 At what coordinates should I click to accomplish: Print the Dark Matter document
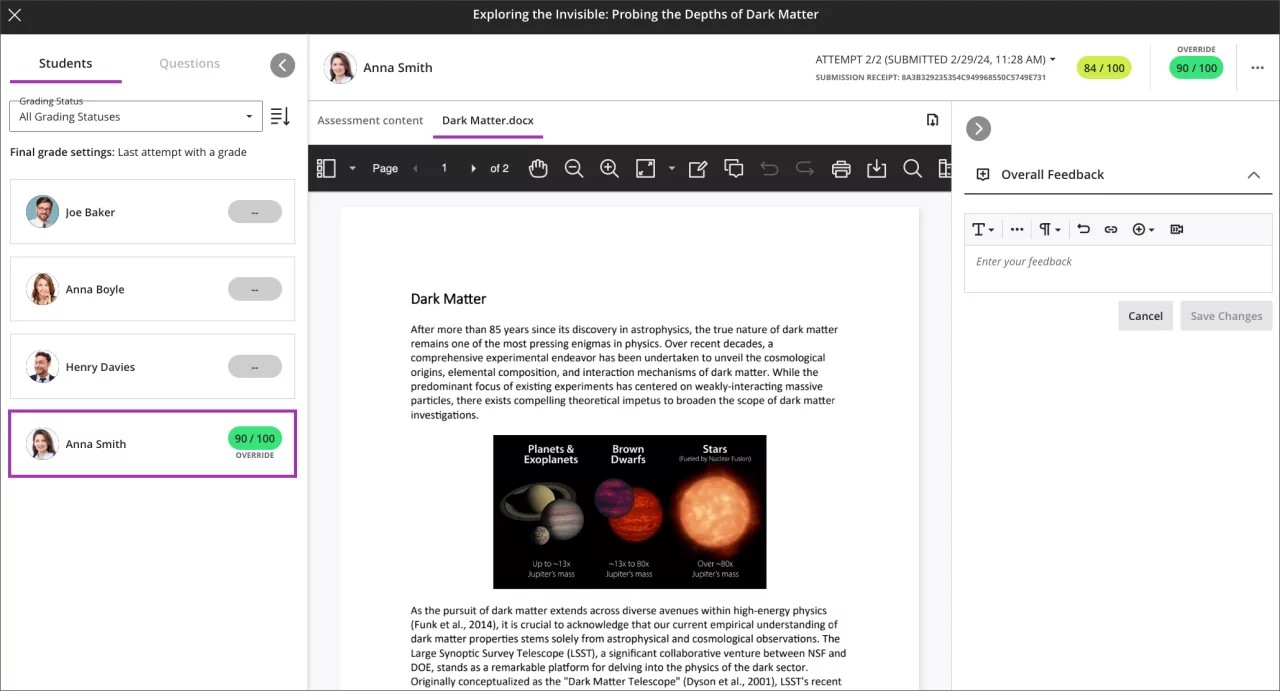click(x=841, y=169)
